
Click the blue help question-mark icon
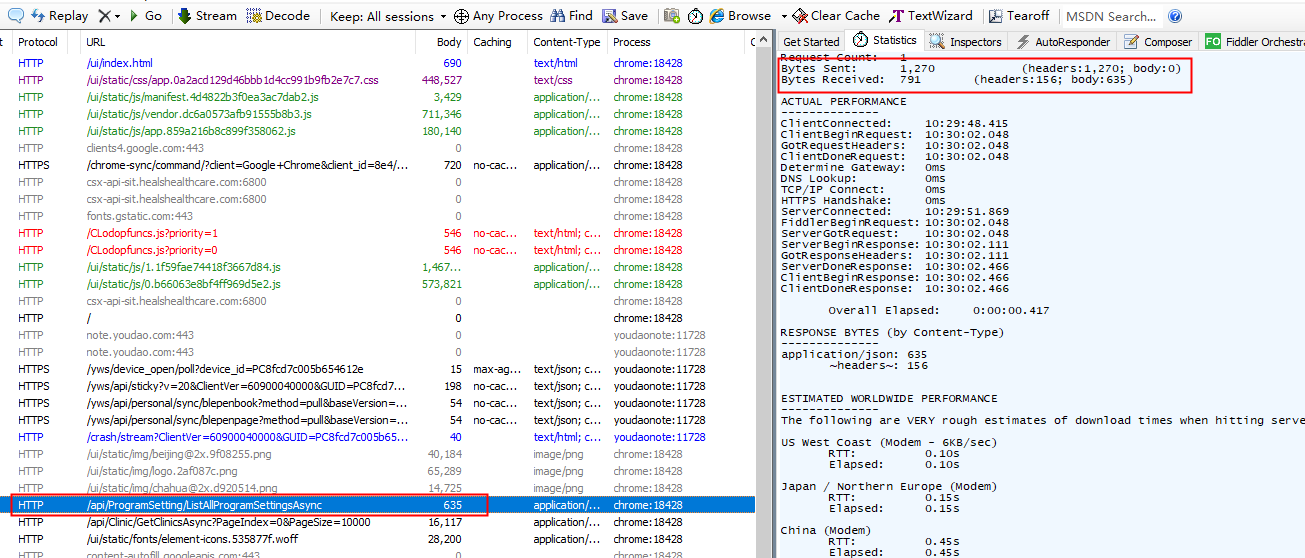click(1175, 16)
